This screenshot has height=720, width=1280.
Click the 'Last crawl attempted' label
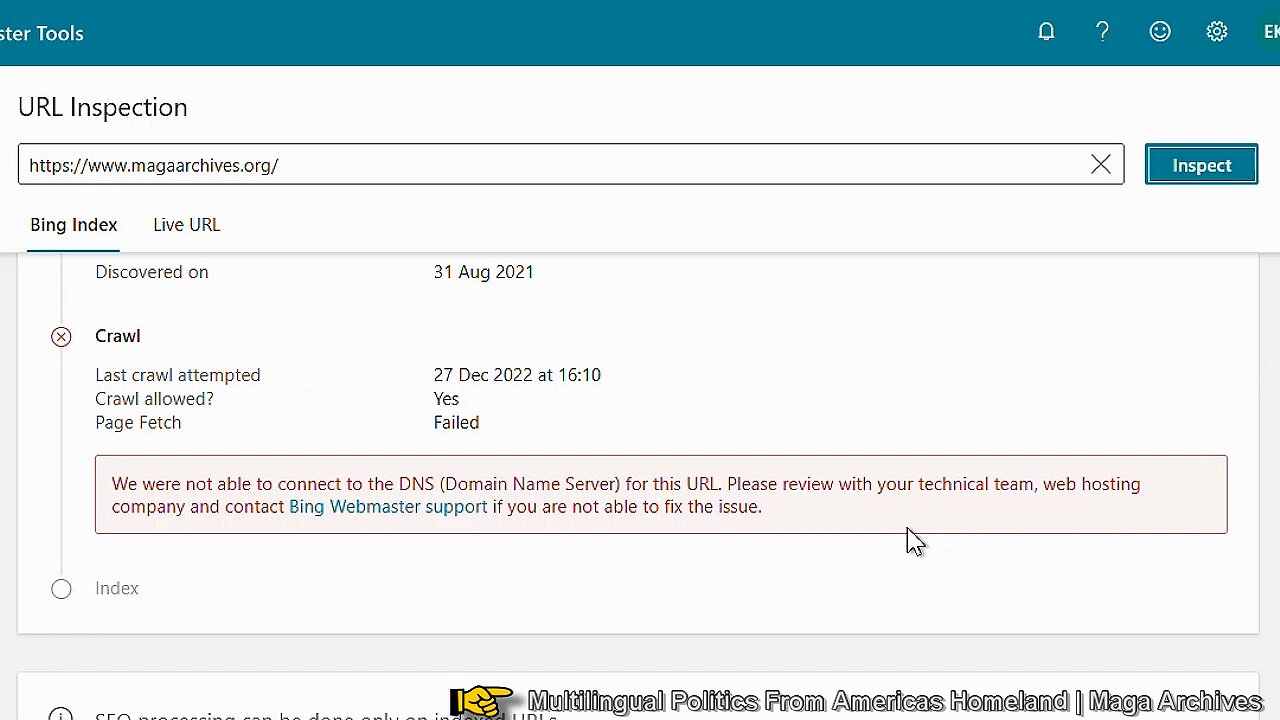pyautogui.click(x=178, y=375)
